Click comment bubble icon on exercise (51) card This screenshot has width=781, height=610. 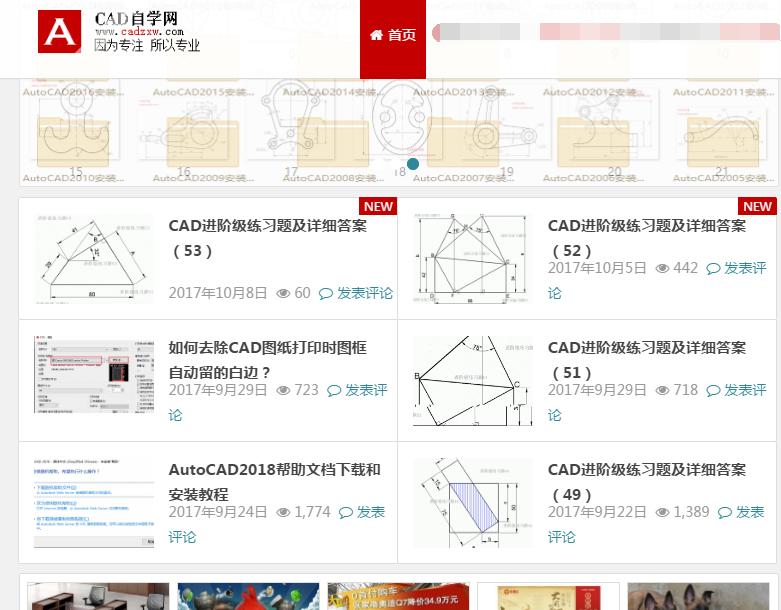713,391
